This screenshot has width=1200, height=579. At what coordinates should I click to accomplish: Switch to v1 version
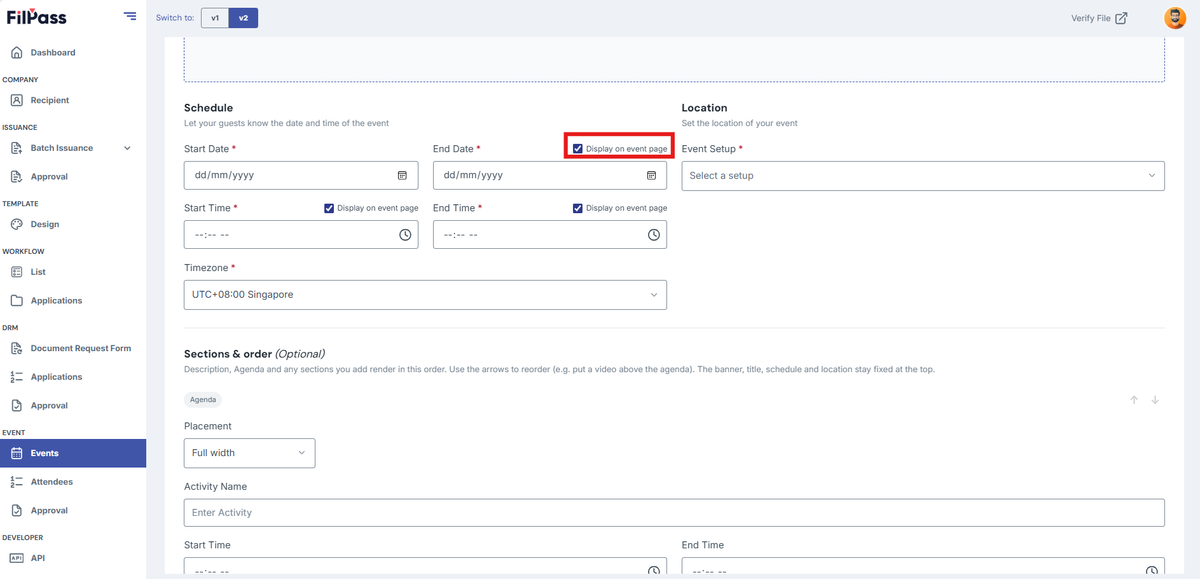pyautogui.click(x=215, y=18)
